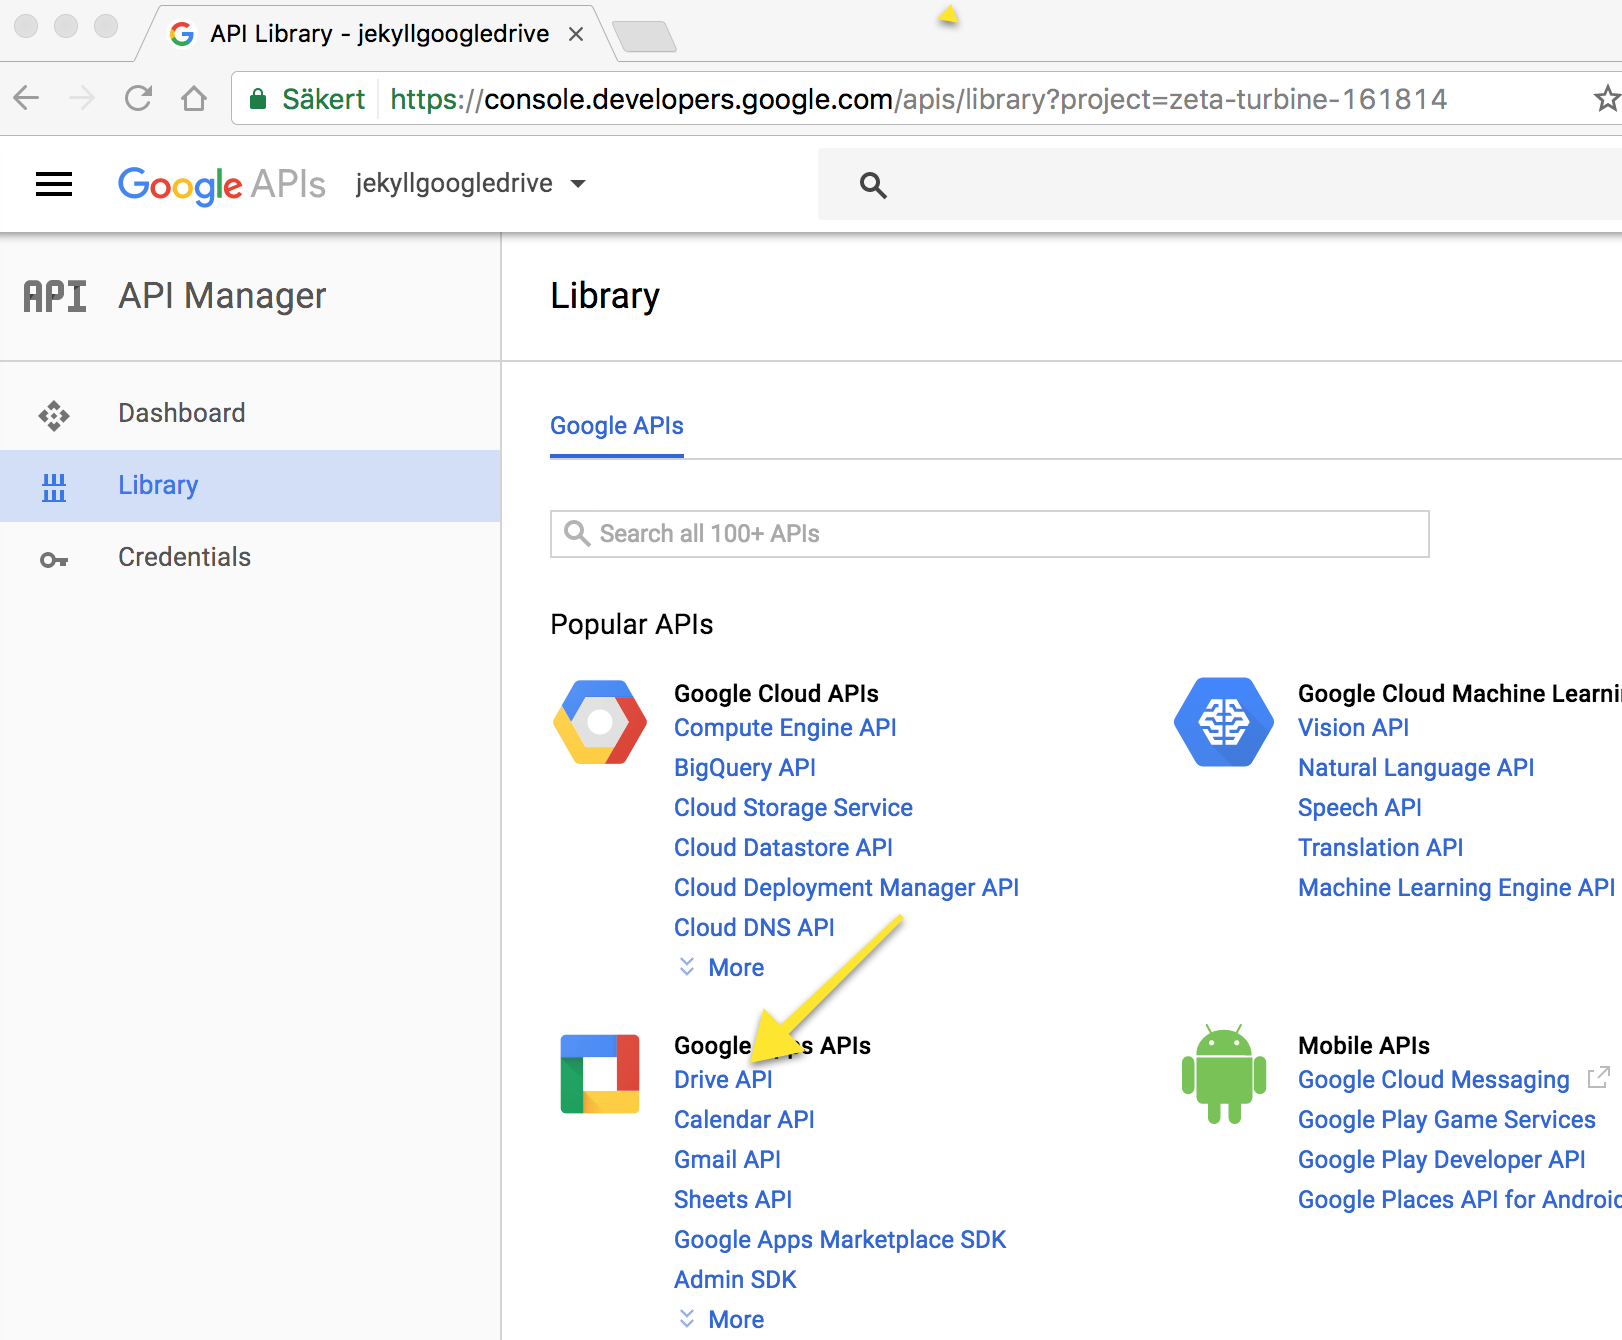Open the Drive API link
1622x1340 pixels.
coord(723,1080)
